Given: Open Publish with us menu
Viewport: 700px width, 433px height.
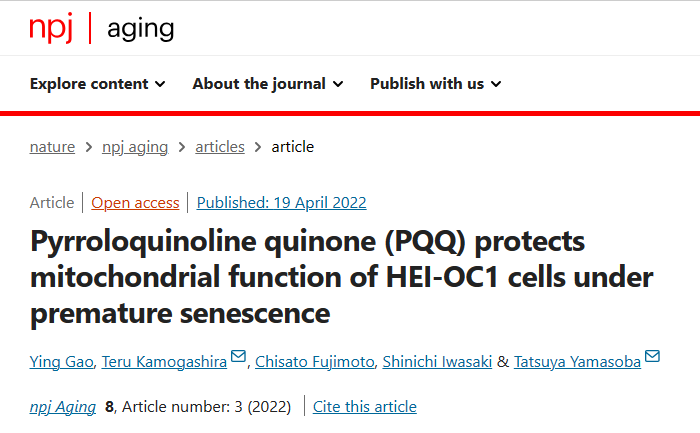Looking at the screenshot, I should [x=436, y=83].
